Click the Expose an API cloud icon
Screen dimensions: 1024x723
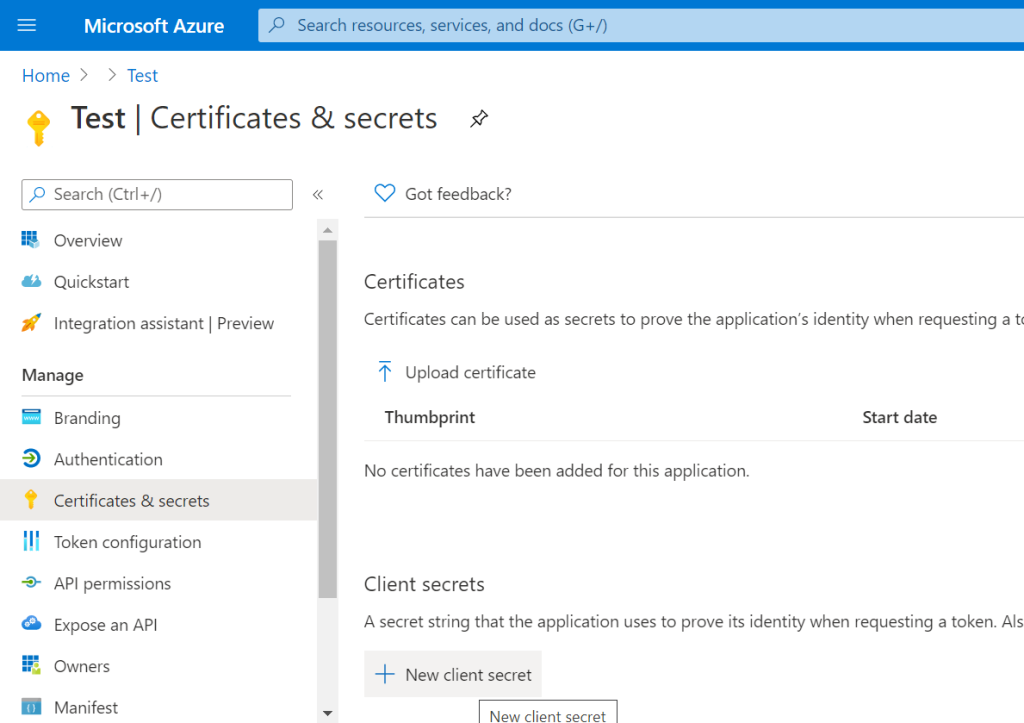31,624
